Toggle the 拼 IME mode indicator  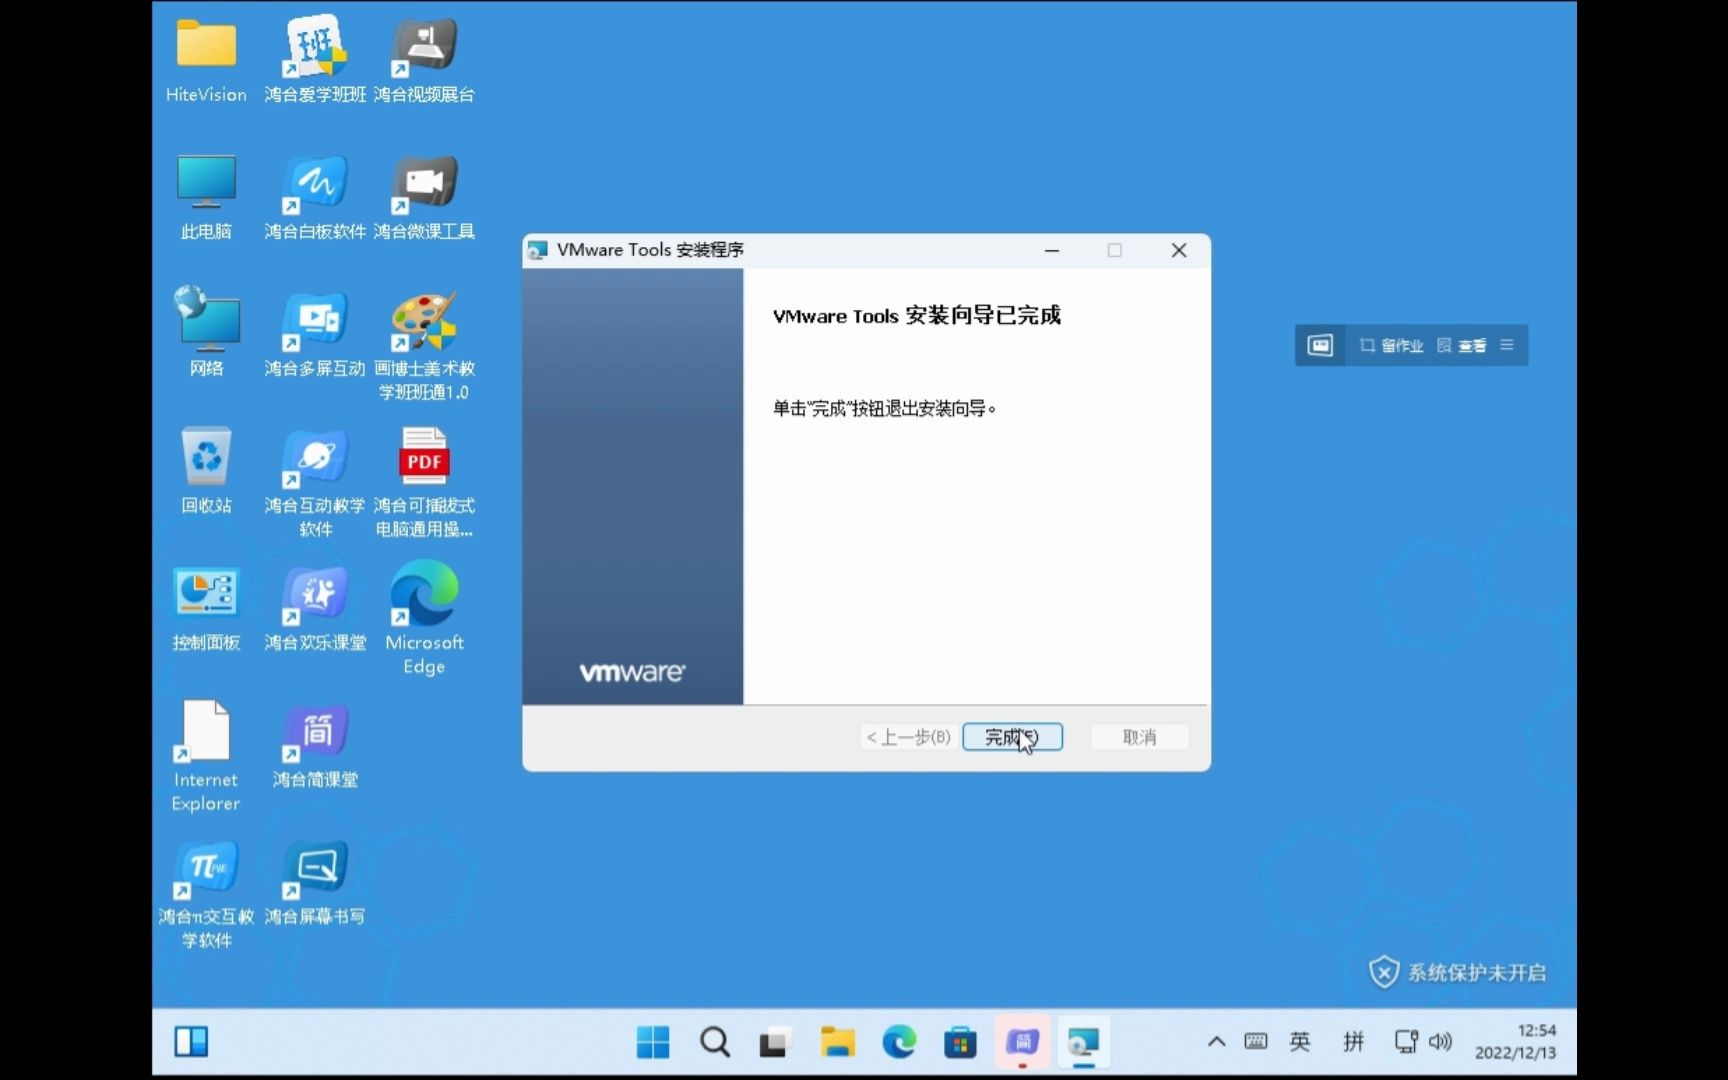pos(1353,1042)
